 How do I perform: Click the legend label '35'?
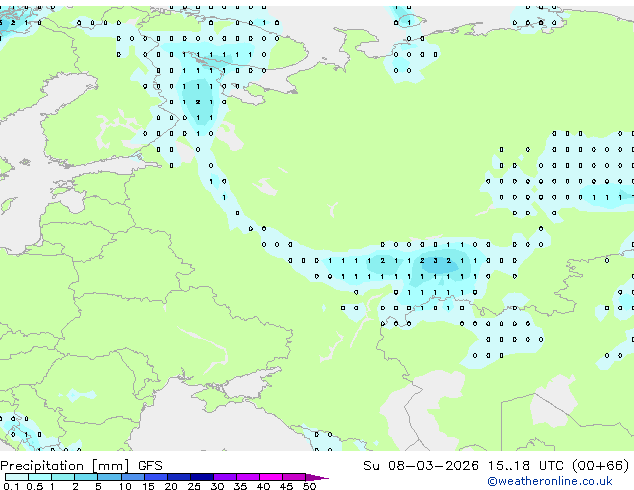coord(240,486)
